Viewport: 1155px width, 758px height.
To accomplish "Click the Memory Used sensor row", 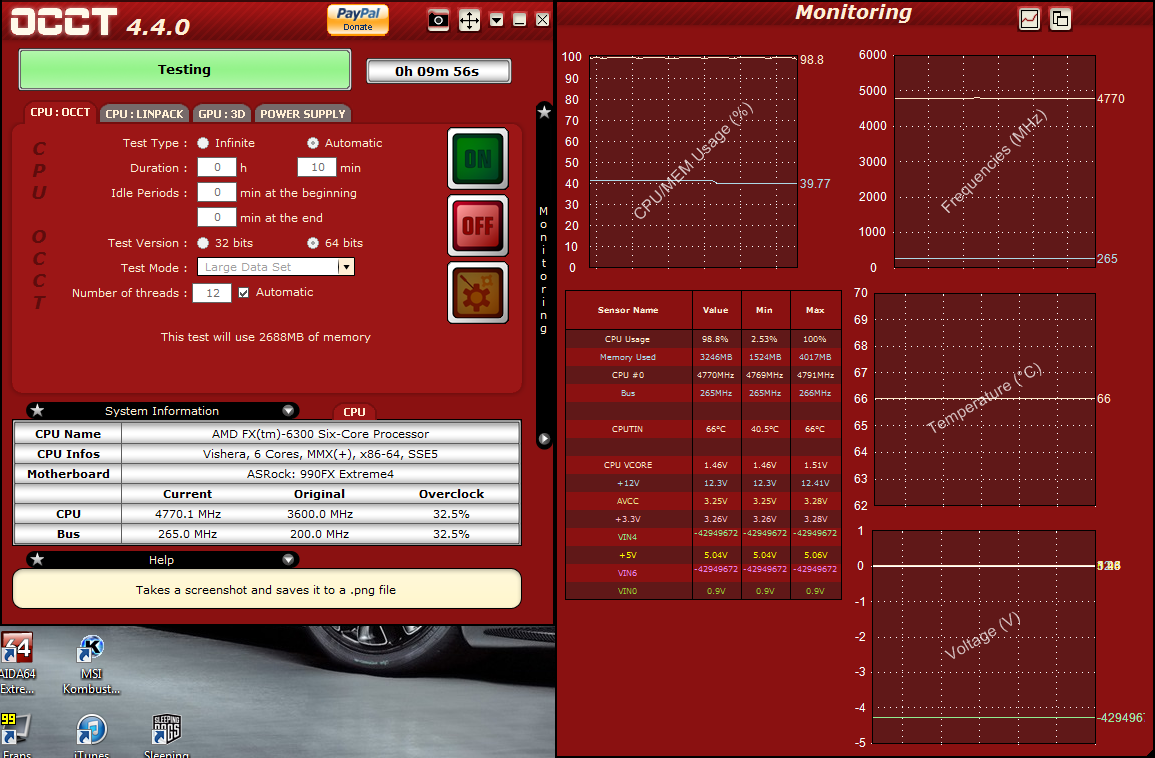I will coord(703,357).
